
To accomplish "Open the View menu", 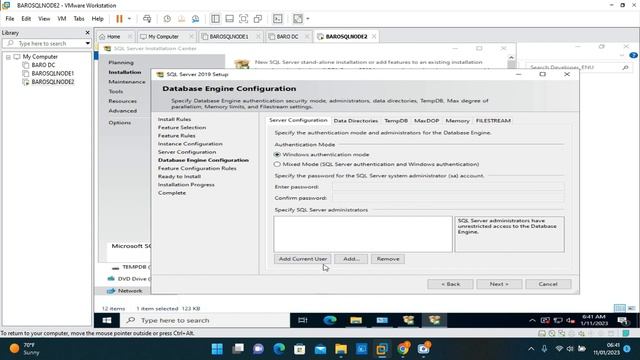I will coord(44,19).
